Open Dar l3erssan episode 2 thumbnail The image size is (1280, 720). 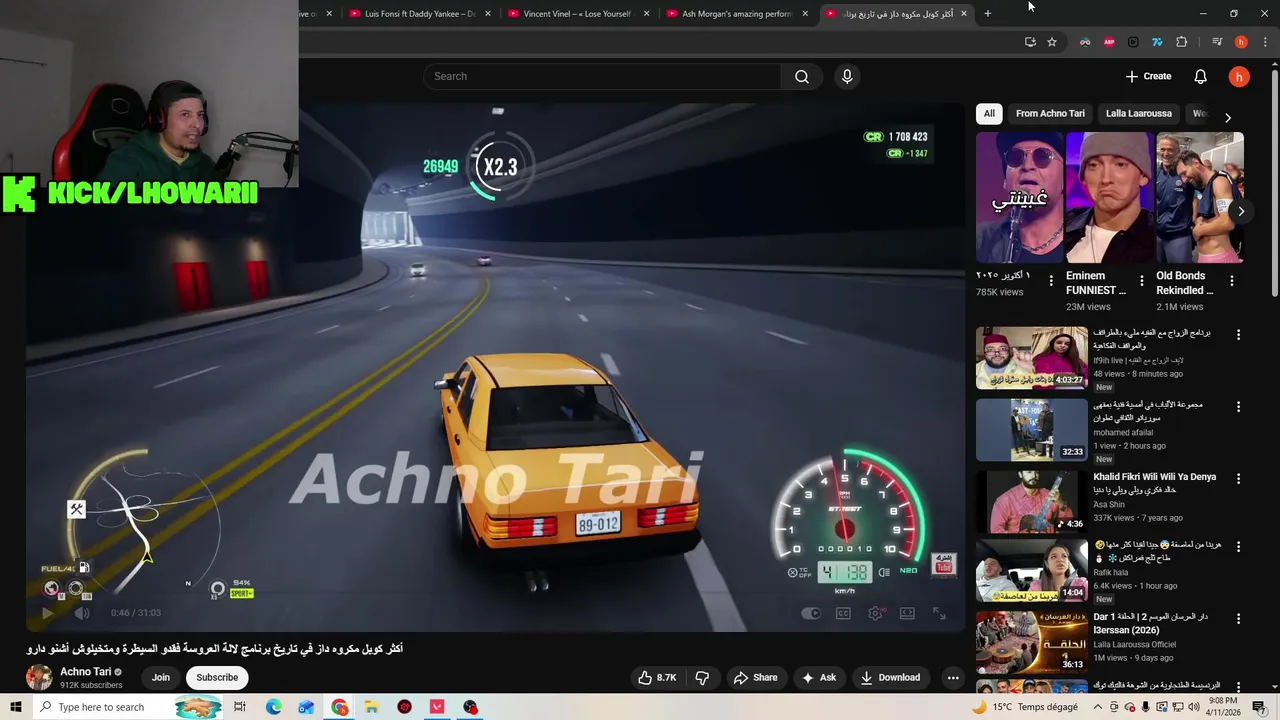coord(1031,642)
